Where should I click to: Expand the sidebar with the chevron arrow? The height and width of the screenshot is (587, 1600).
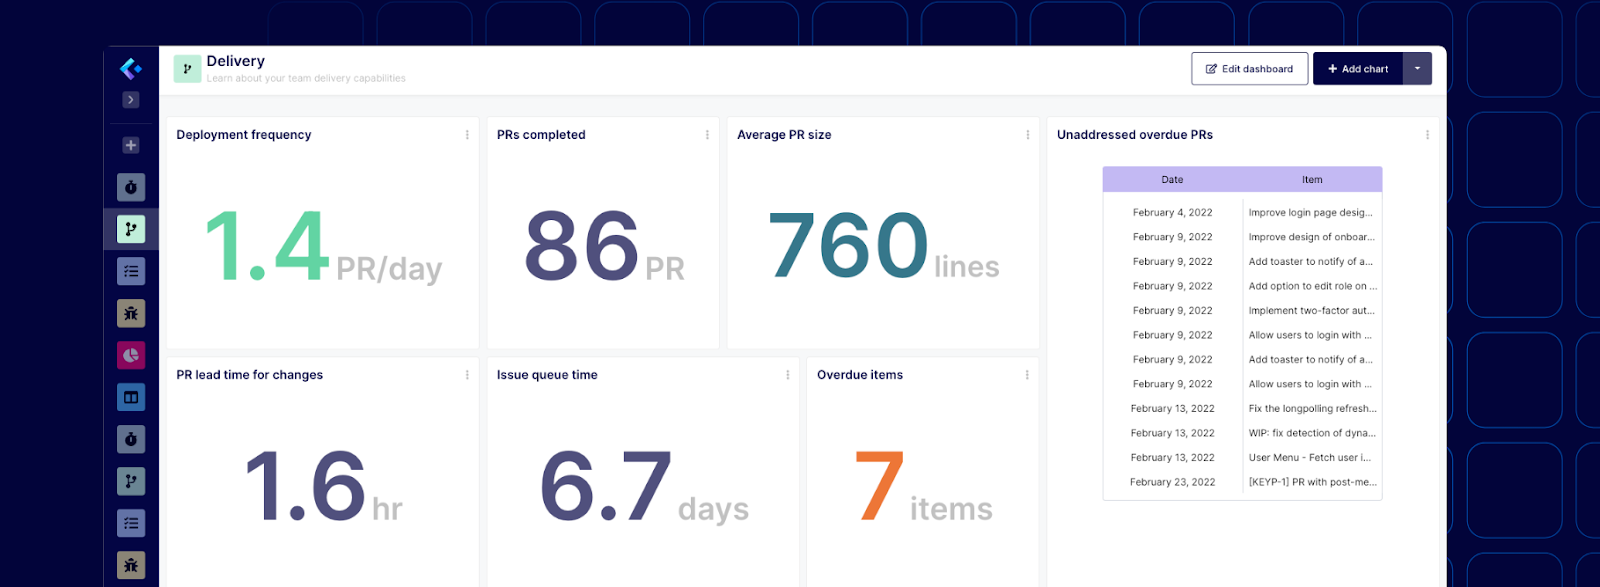click(x=131, y=100)
